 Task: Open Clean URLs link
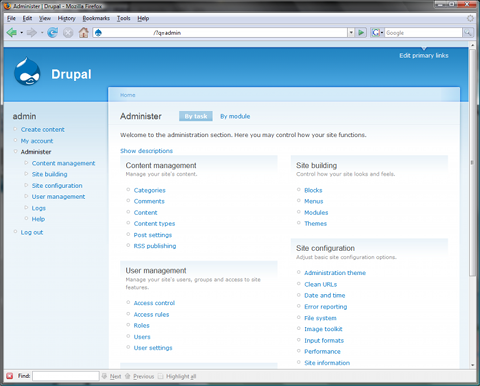[320, 284]
